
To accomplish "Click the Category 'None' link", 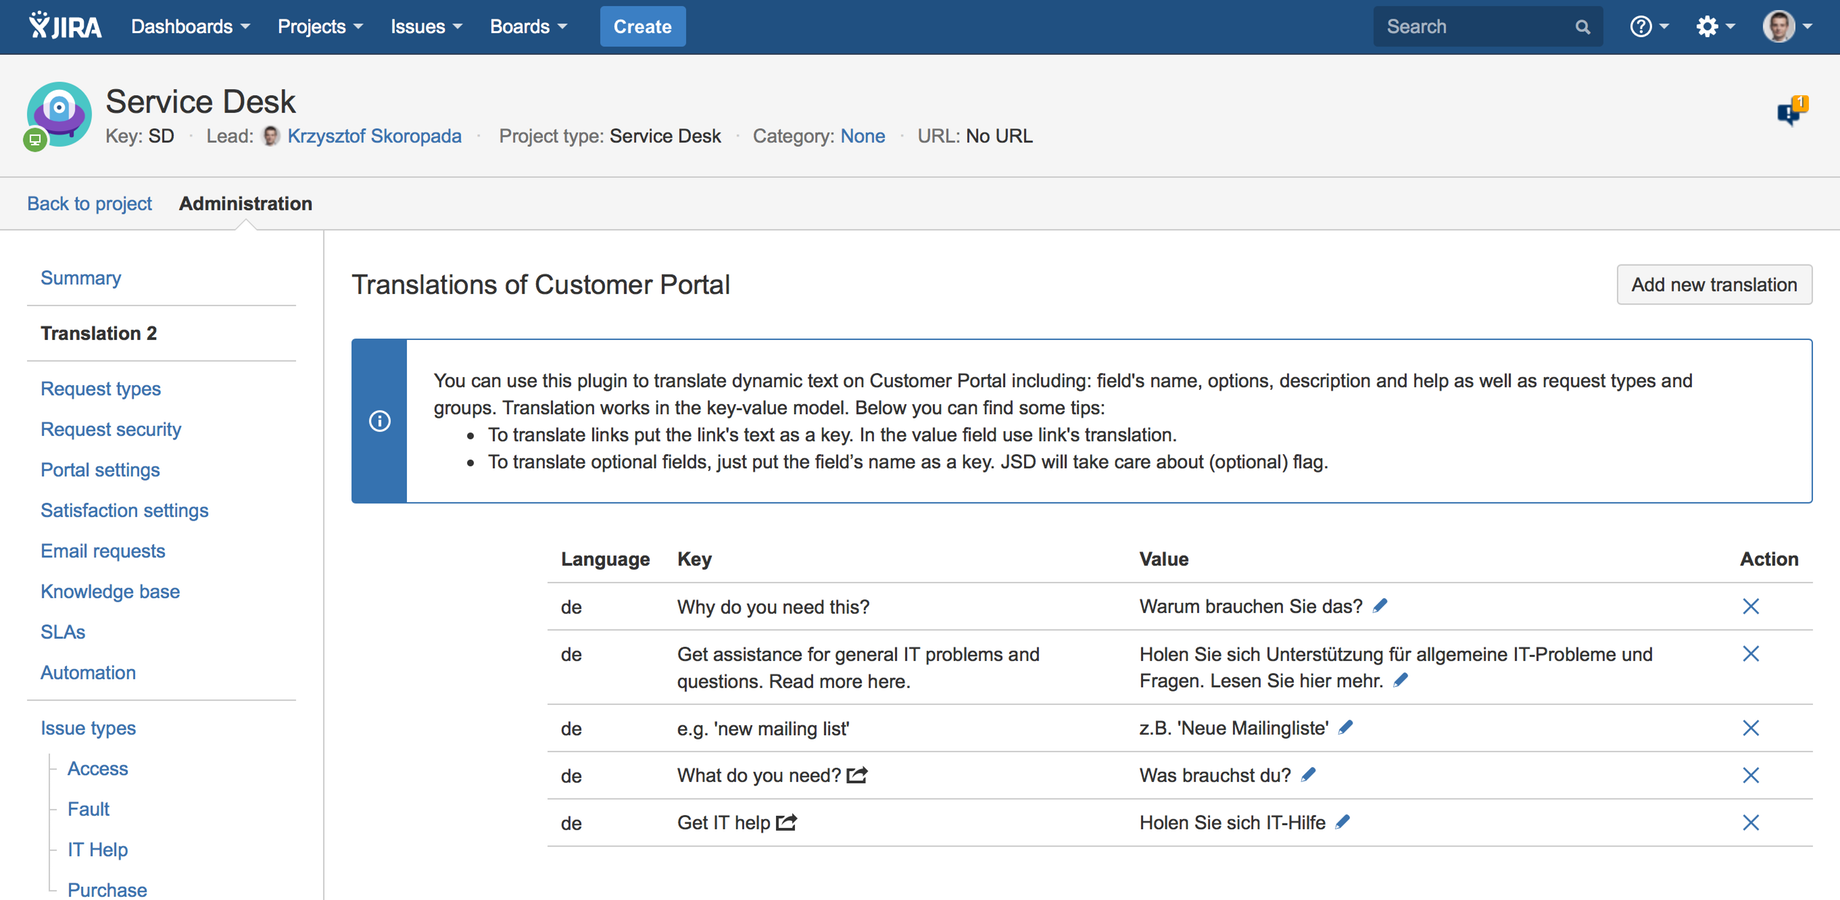I will (x=862, y=136).
